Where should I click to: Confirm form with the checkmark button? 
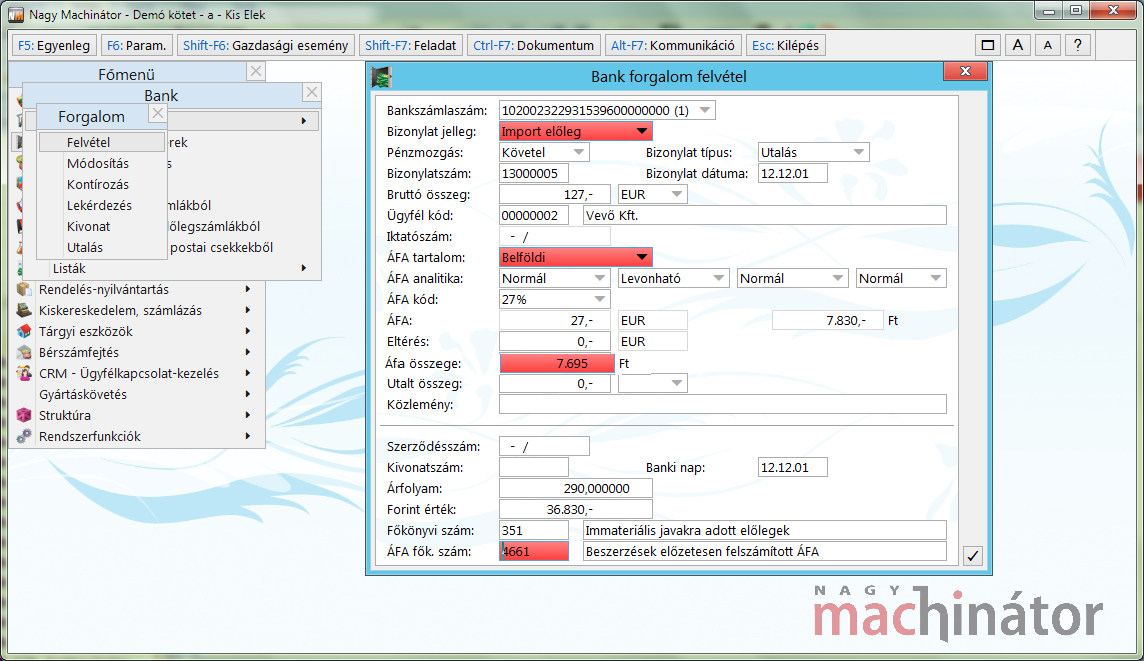[973, 556]
